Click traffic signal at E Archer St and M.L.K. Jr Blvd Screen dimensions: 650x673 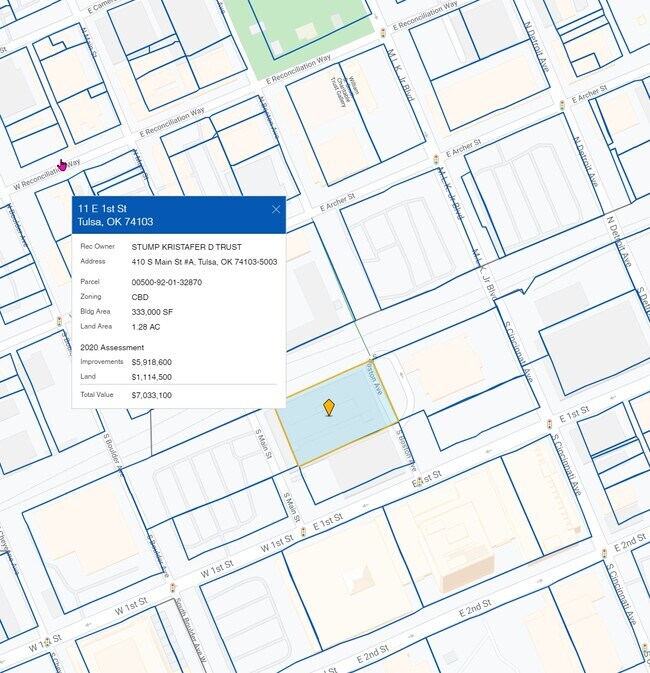click(436, 159)
